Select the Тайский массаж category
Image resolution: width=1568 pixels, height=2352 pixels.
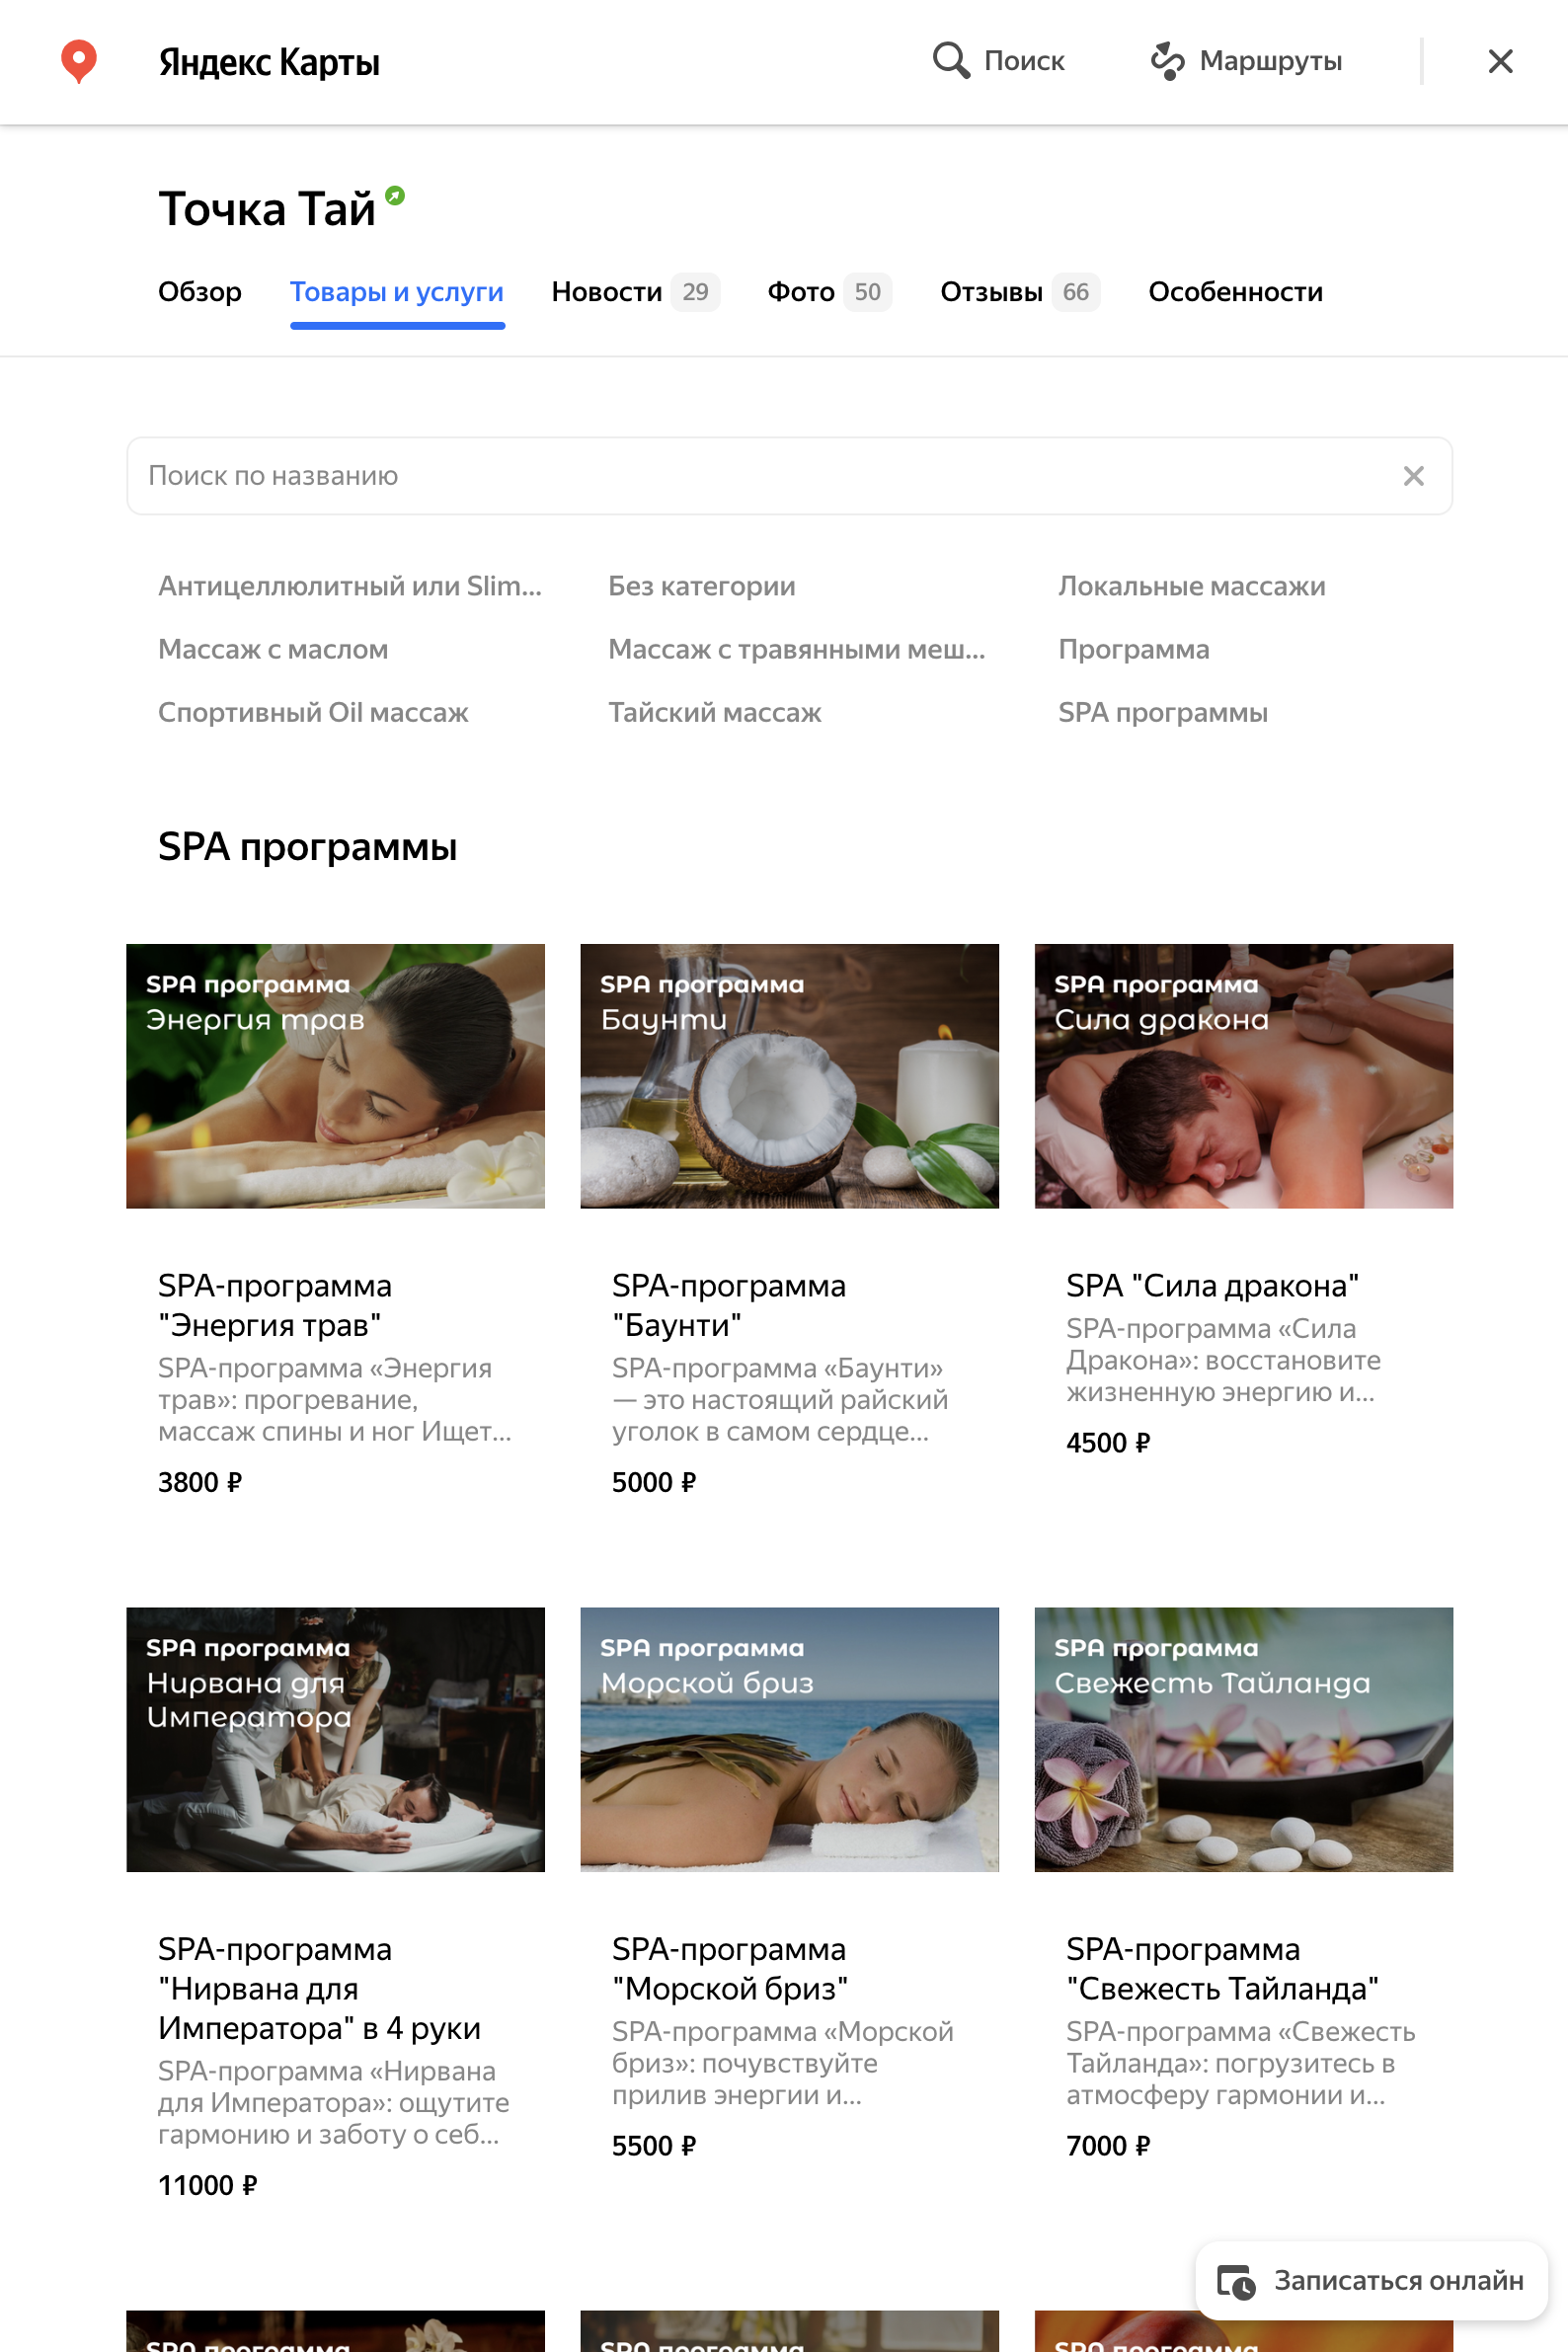pyautogui.click(x=714, y=713)
